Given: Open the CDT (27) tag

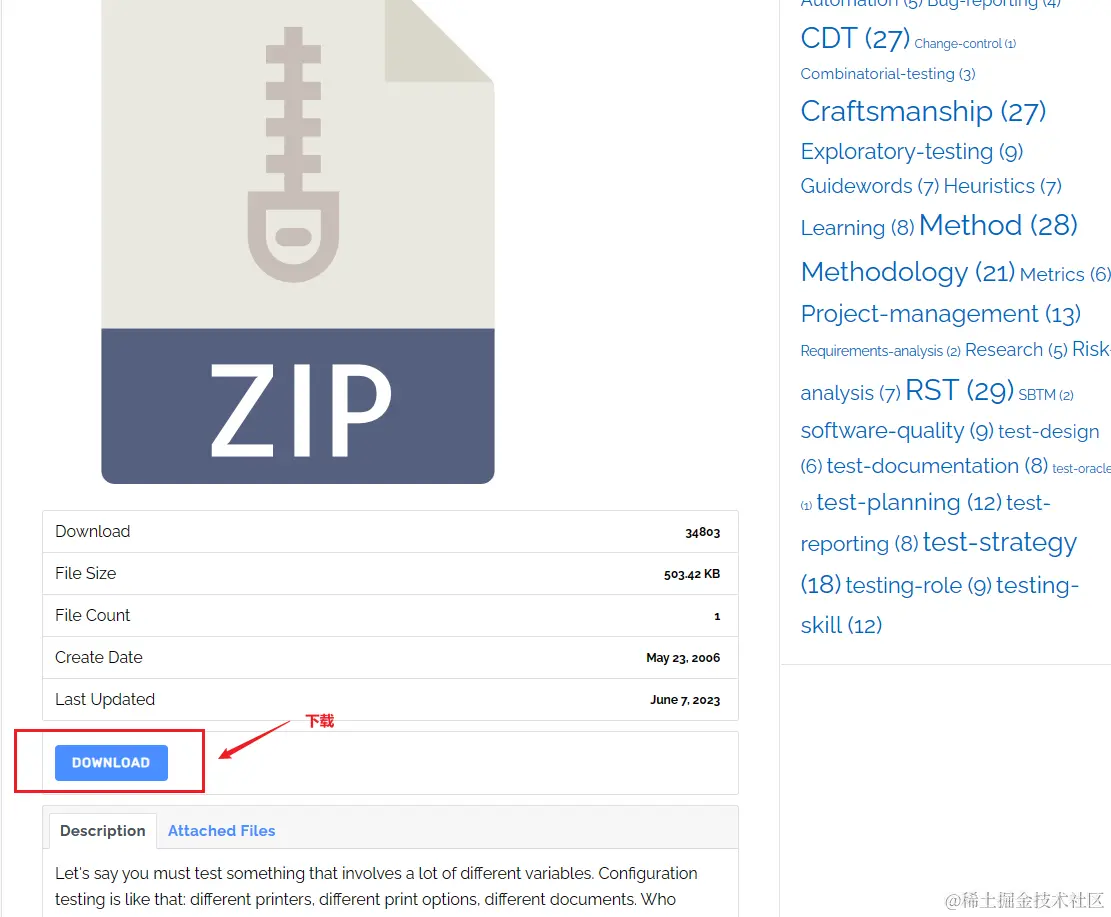Looking at the screenshot, I should pyautogui.click(x=855, y=39).
